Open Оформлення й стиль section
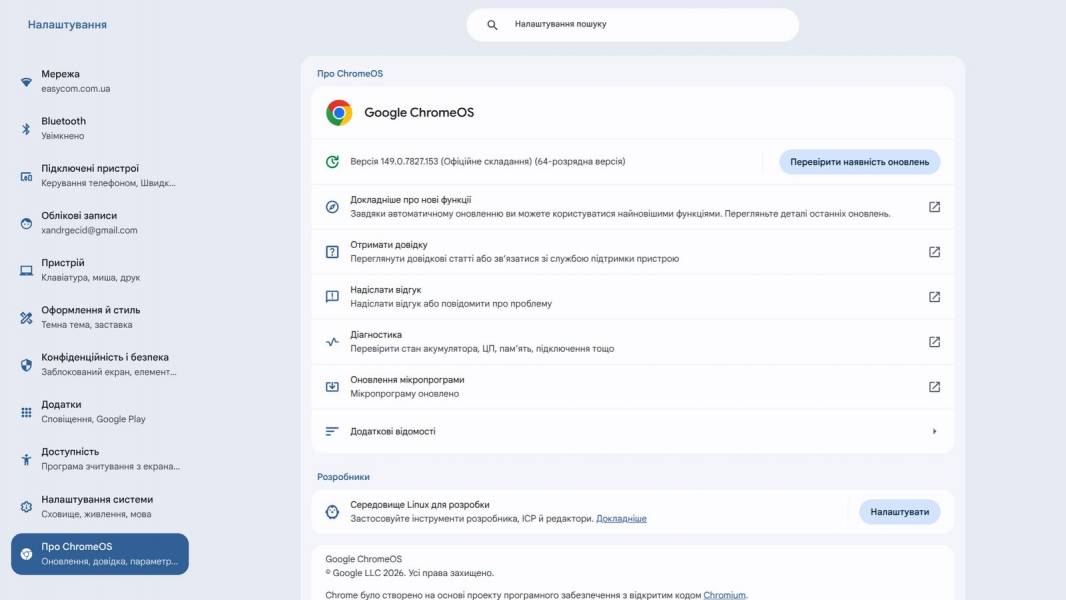 click(100, 317)
